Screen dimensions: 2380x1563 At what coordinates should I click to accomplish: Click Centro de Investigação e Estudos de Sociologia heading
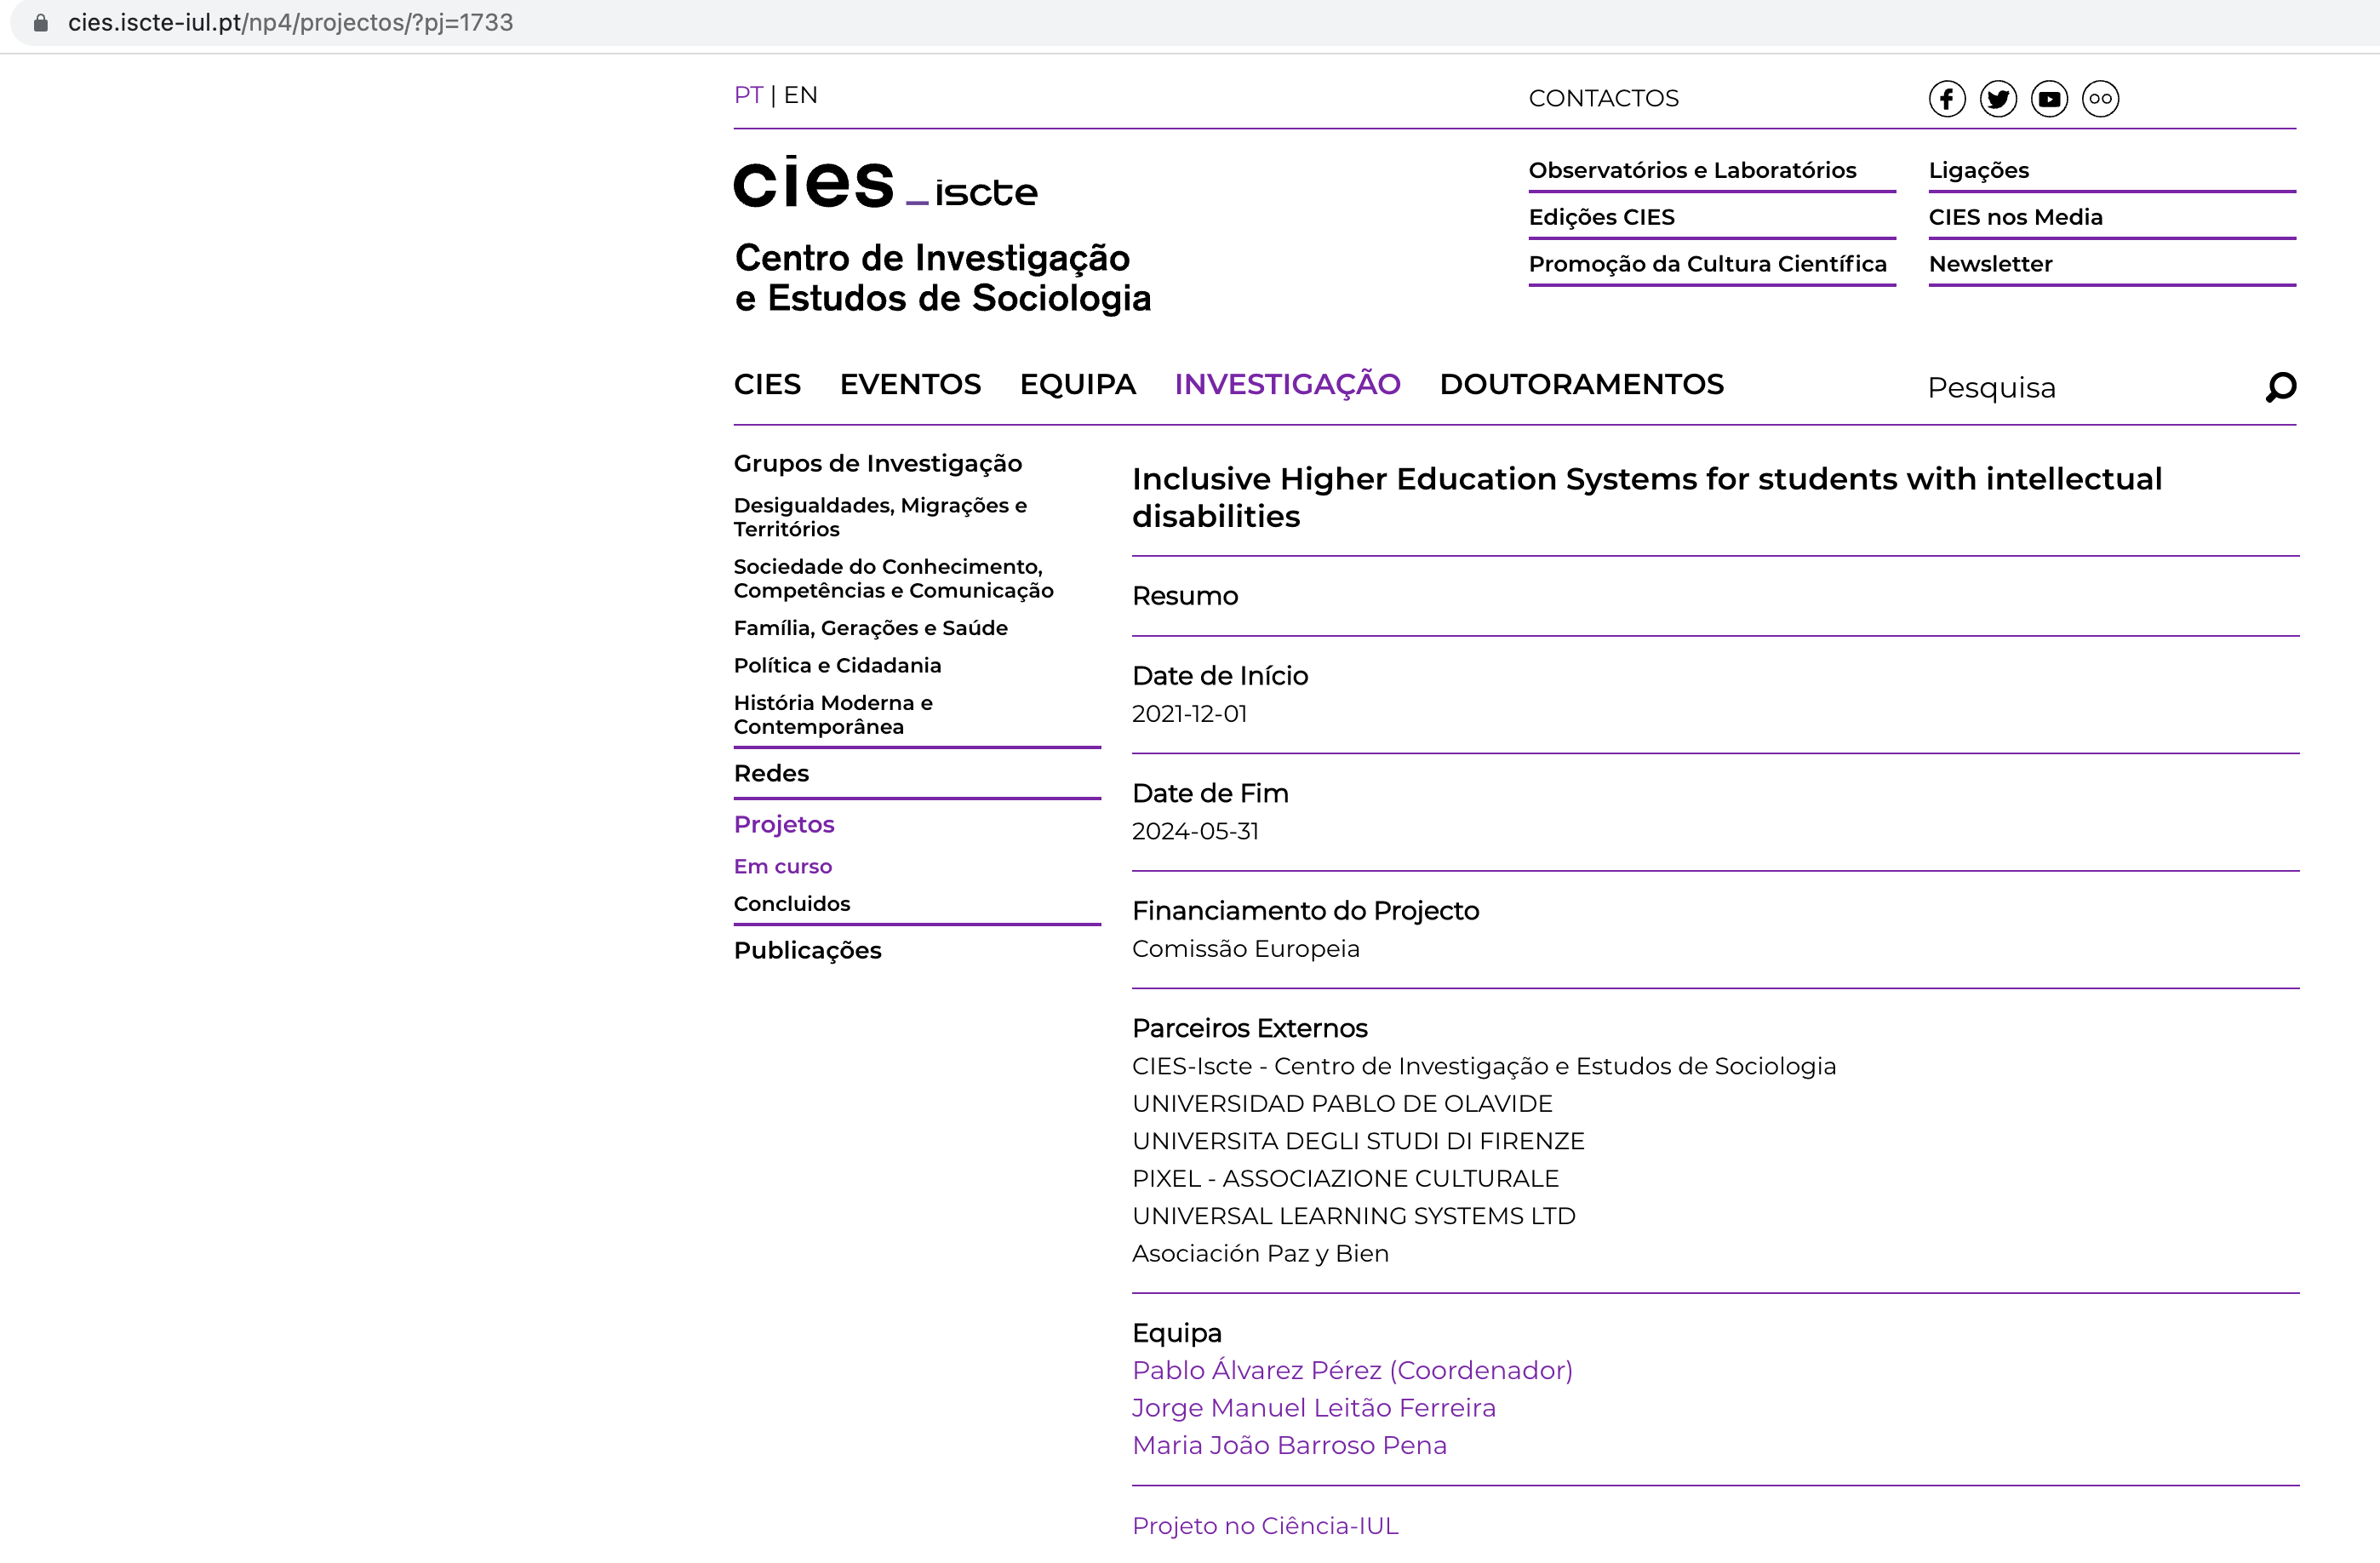(x=943, y=278)
